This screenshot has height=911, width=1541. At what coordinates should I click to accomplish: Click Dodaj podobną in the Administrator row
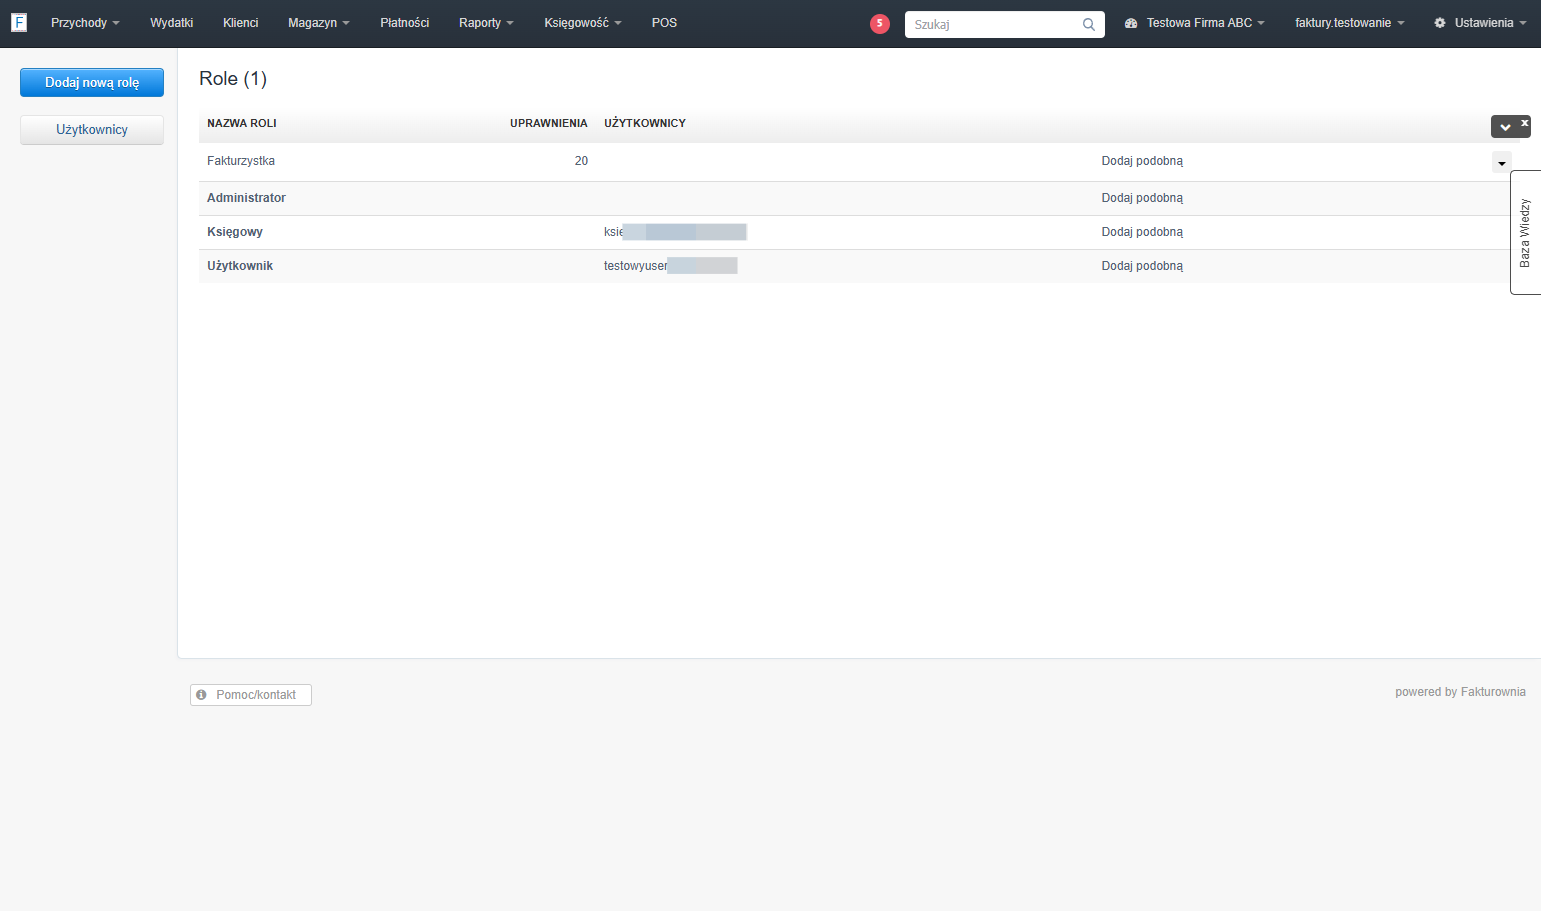[x=1142, y=198]
